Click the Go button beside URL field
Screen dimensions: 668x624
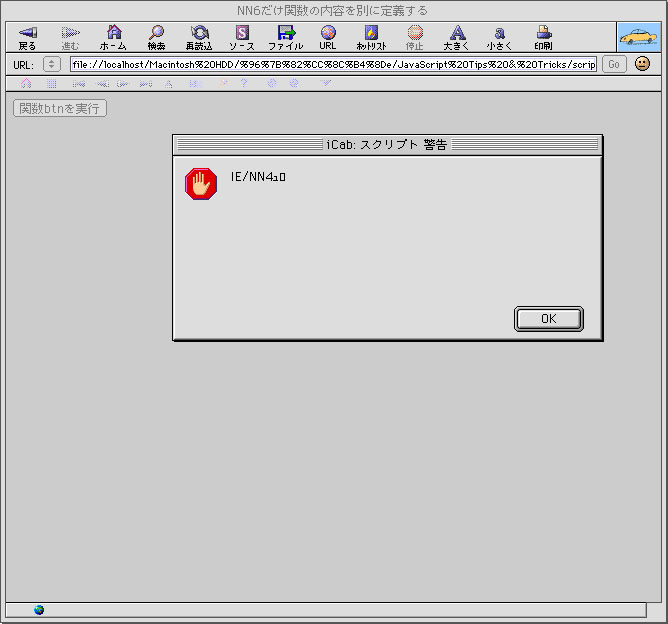click(614, 64)
